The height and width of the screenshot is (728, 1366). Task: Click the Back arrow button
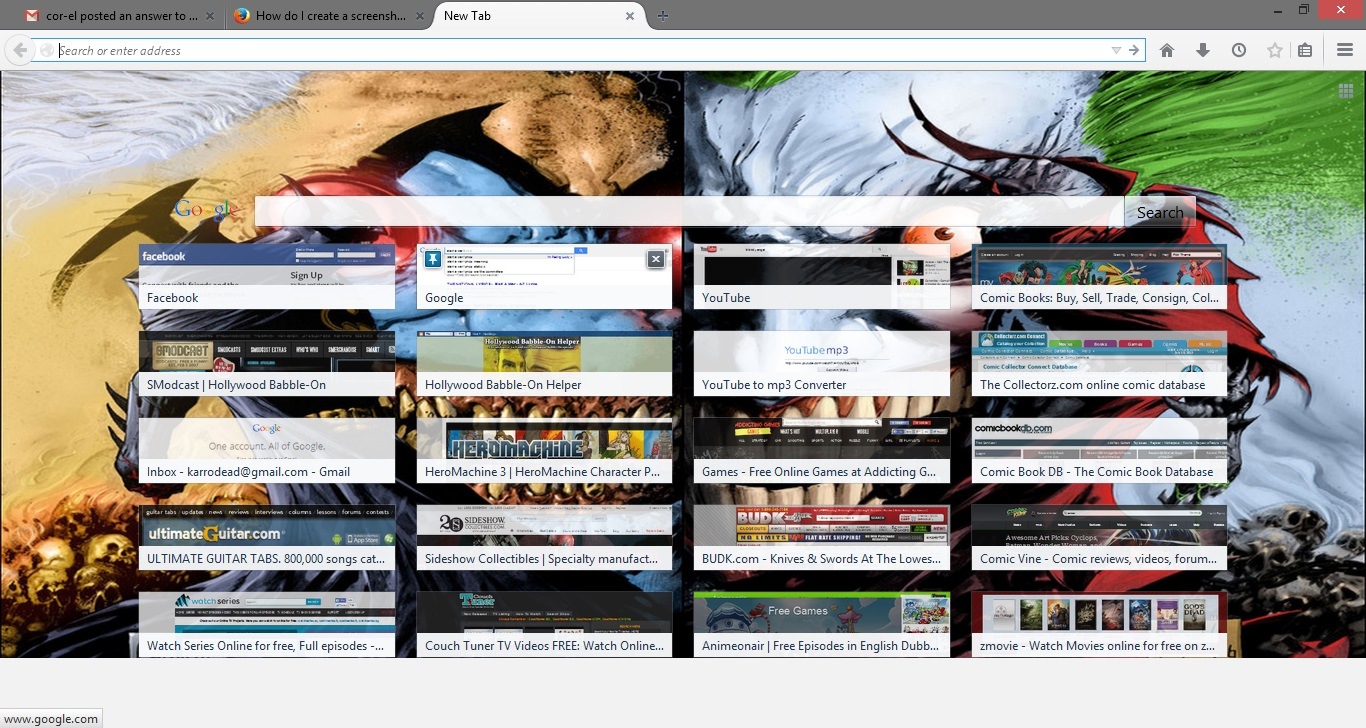pyautogui.click(x=19, y=50)
